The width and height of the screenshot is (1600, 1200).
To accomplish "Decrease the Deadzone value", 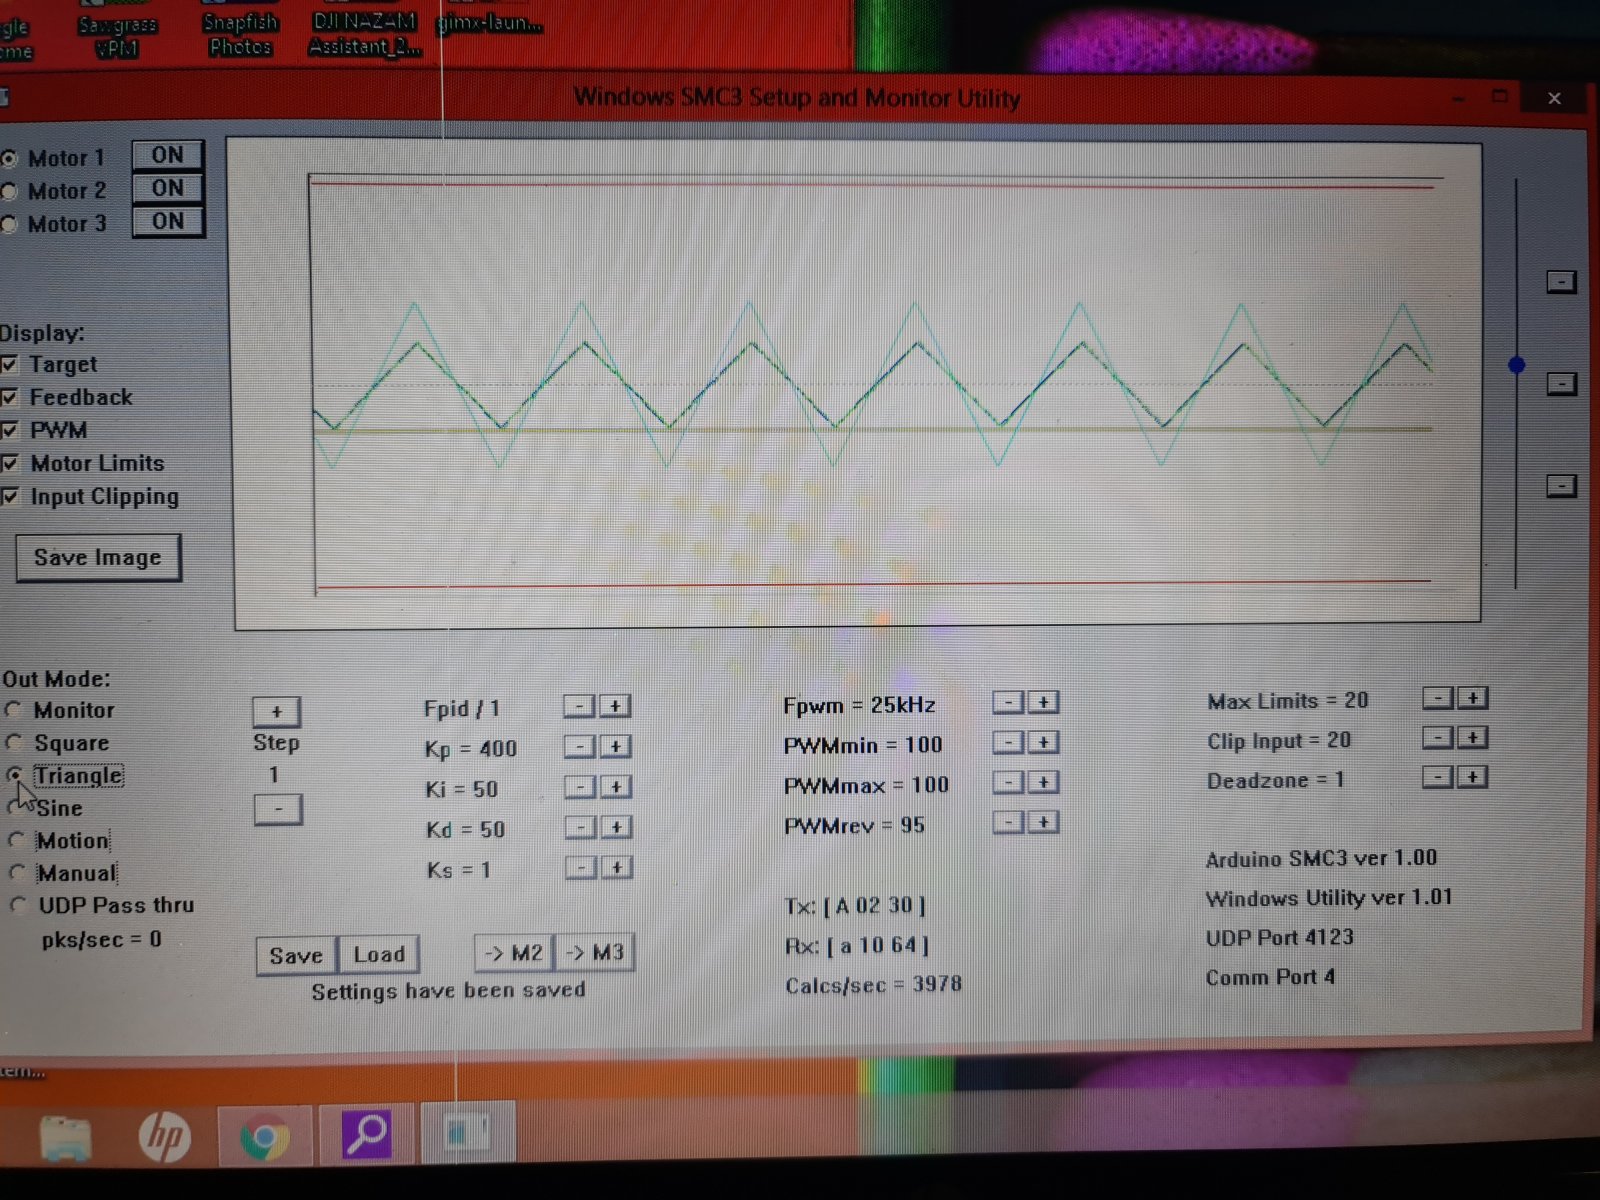I will point(1437,777).
